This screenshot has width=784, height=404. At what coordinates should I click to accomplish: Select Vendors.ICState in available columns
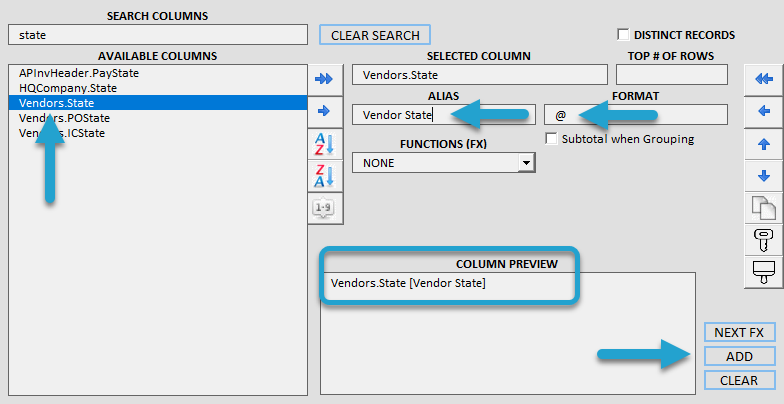click(158, 133)
